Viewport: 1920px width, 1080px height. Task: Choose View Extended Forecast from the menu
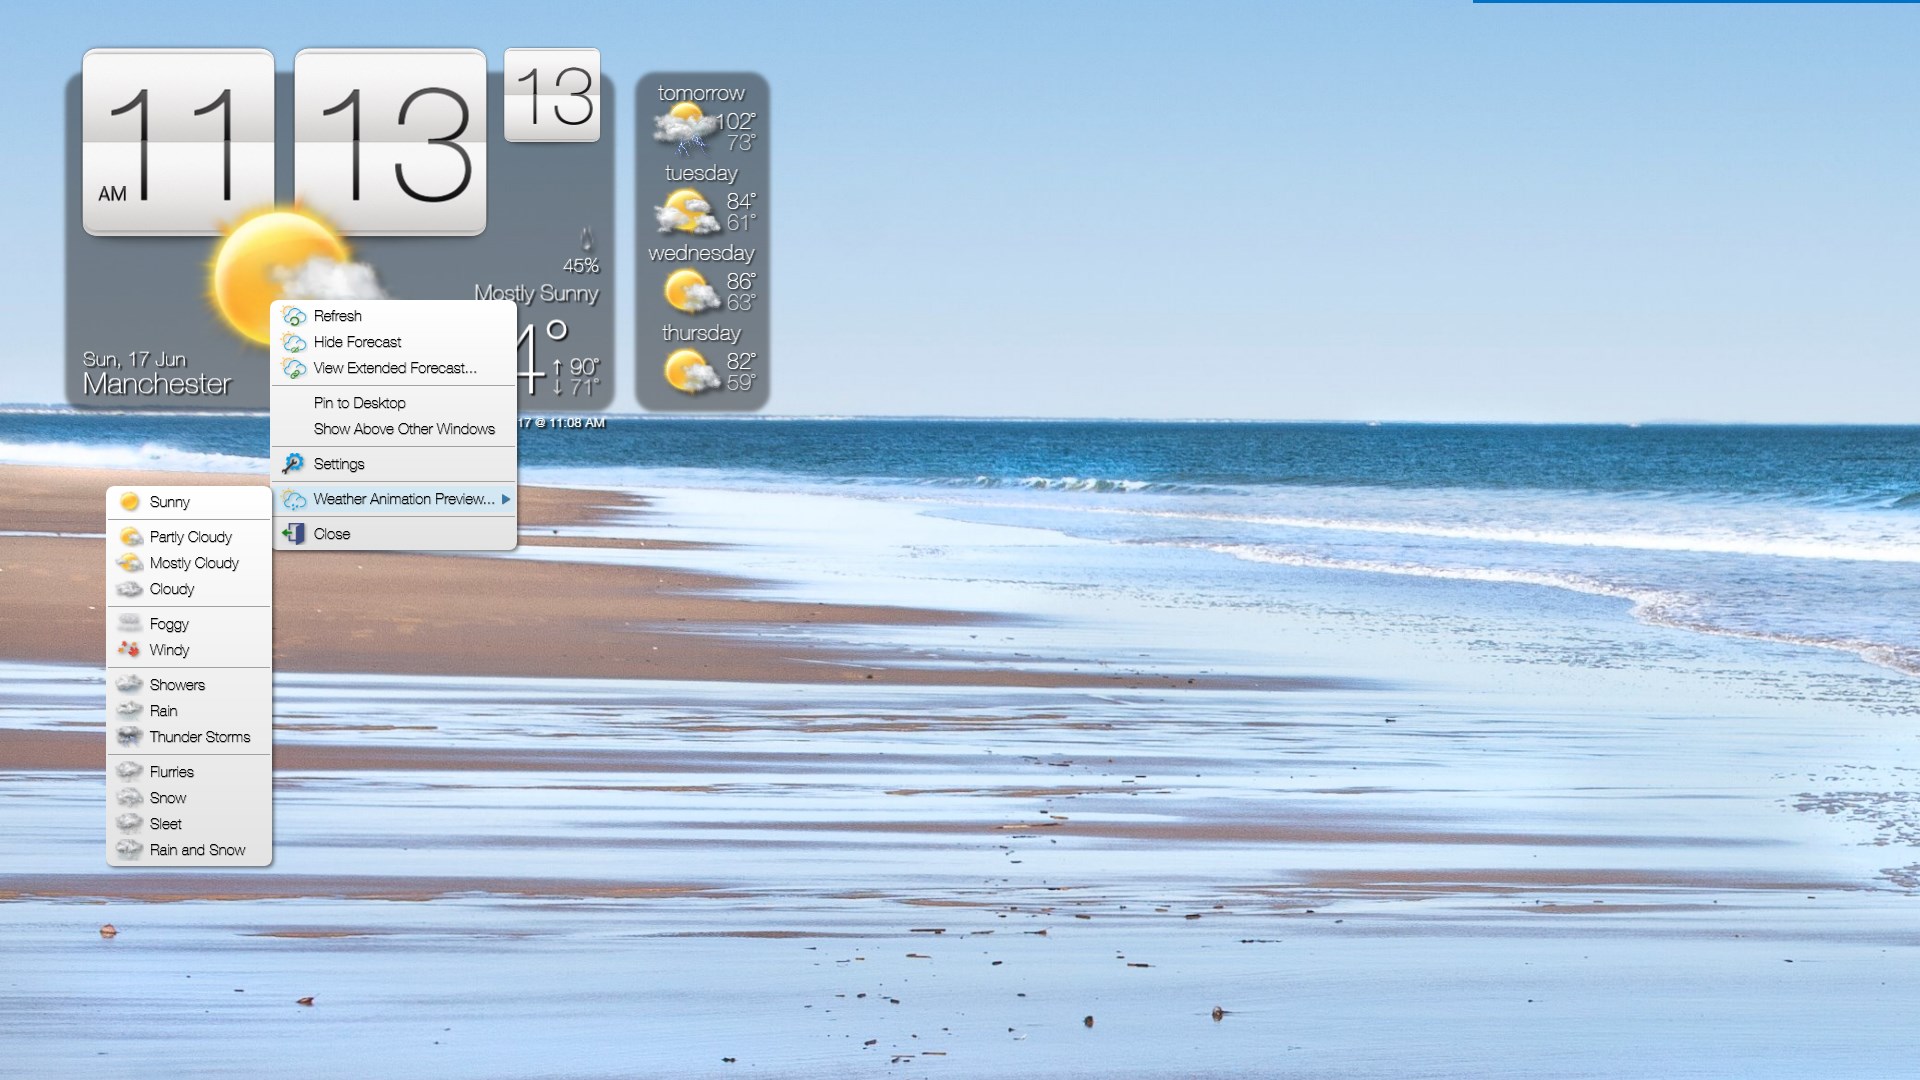[394, 368]
